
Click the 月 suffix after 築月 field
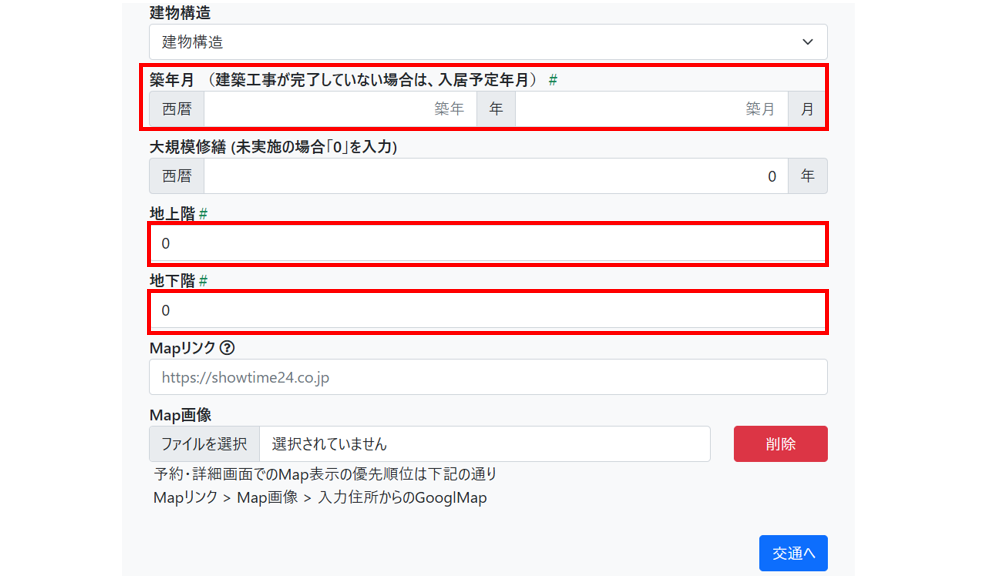pos(807,109)
